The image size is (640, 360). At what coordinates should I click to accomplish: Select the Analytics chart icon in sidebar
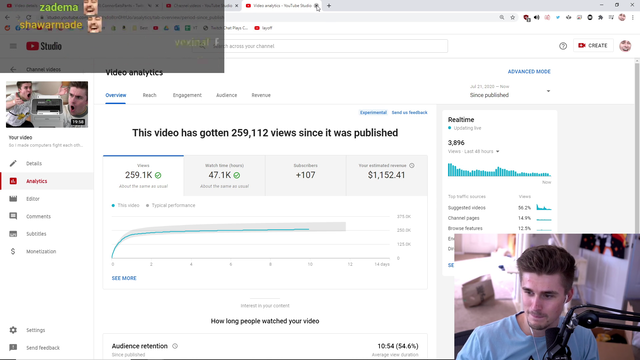(x=13, y=181)
